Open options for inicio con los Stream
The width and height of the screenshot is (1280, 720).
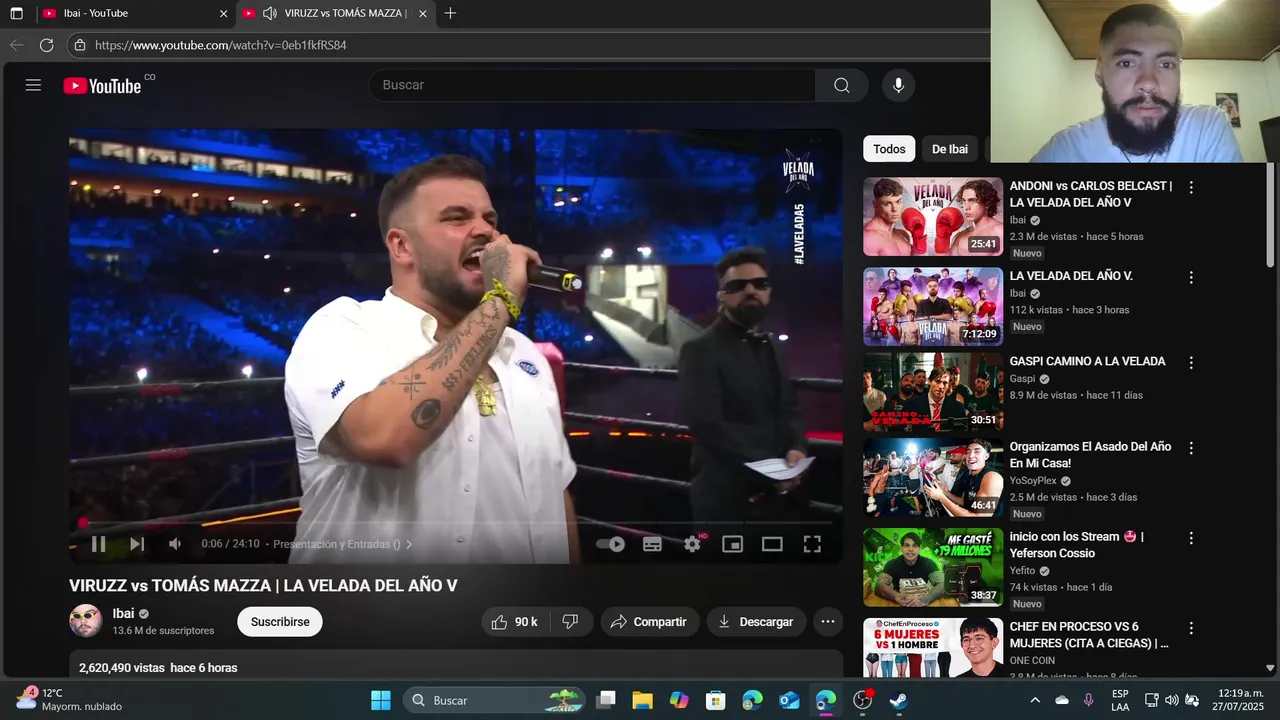click(1191, 539)
